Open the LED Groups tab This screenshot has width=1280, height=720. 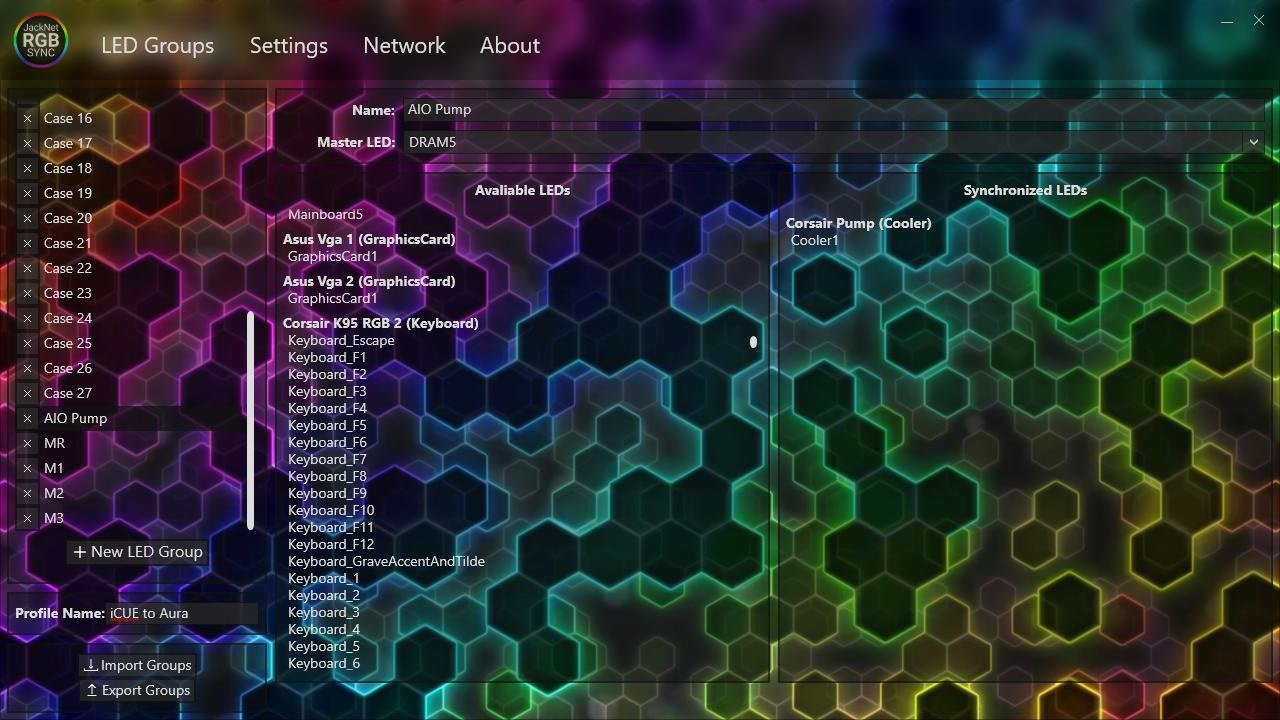pos(157,45)
